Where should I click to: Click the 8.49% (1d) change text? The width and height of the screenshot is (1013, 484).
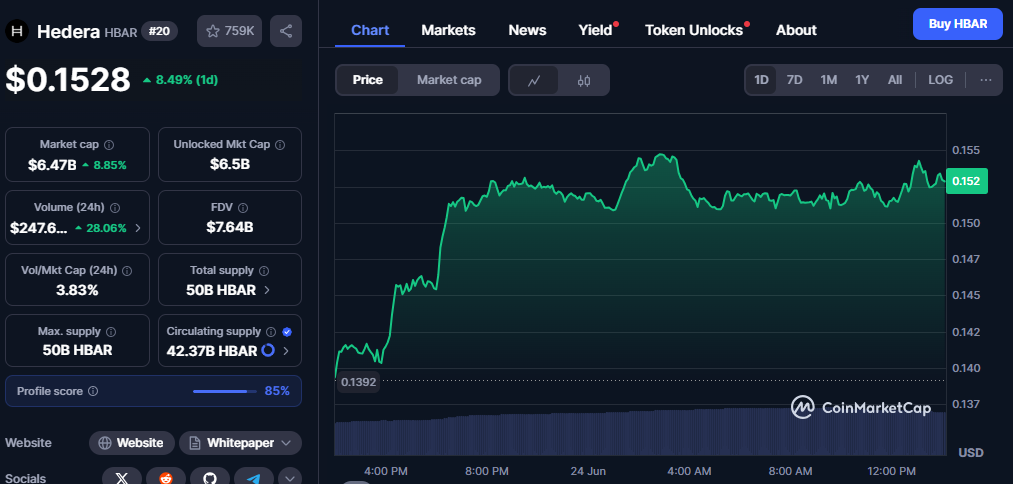click(x=186, y=80)
